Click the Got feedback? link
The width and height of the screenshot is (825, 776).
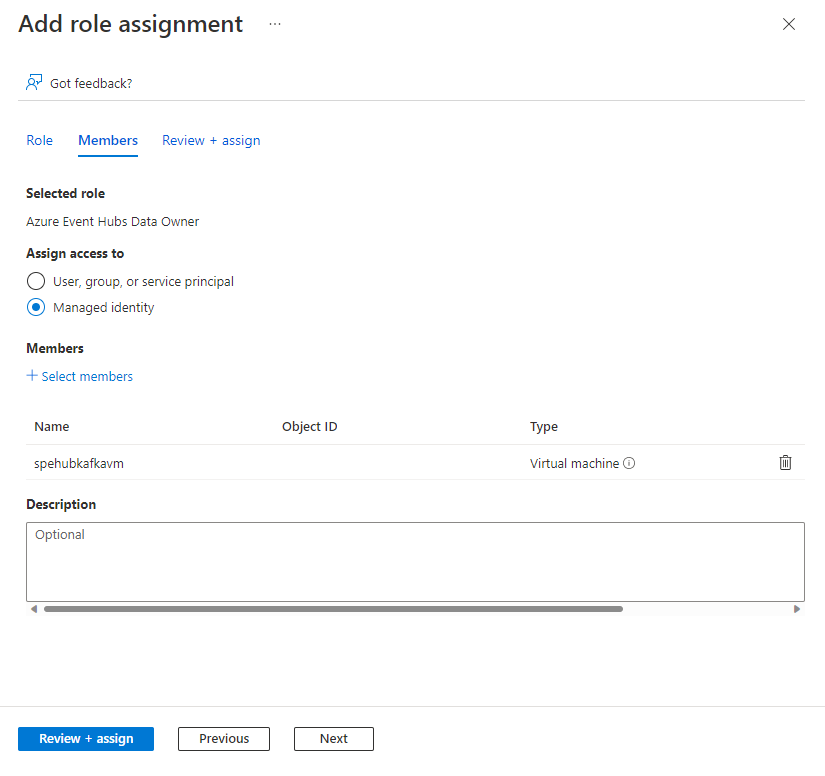pos(89,83)
